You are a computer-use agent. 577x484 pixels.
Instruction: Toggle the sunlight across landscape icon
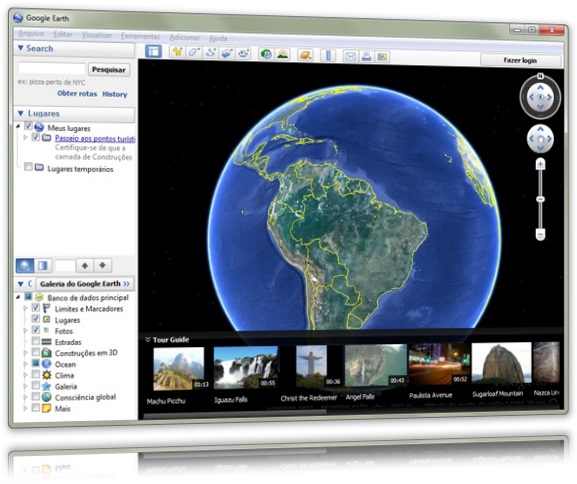(282, 54)
